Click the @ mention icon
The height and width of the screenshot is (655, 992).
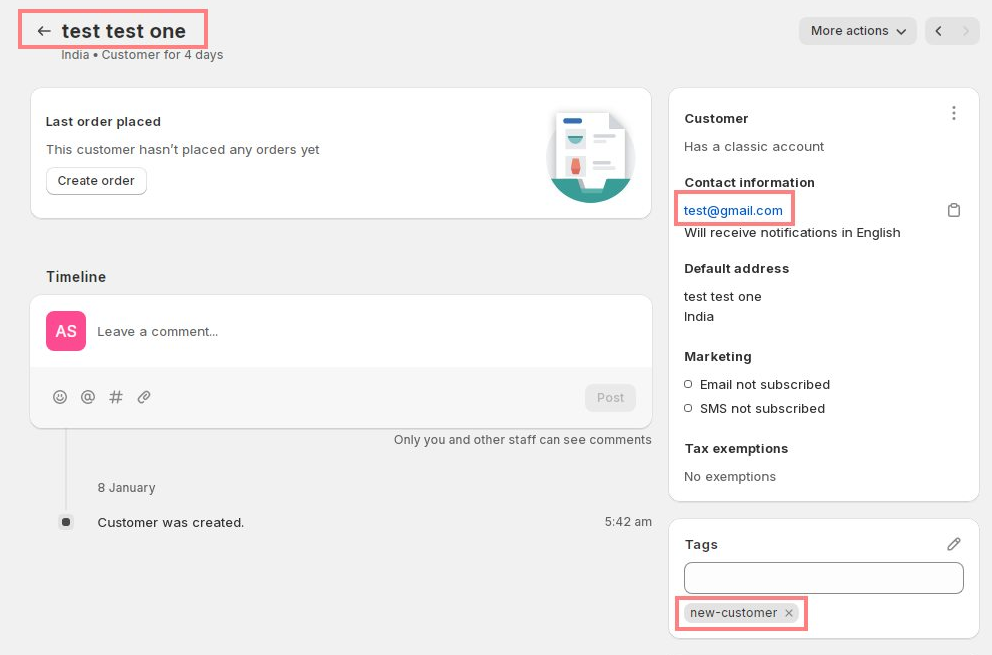(88, 397)
